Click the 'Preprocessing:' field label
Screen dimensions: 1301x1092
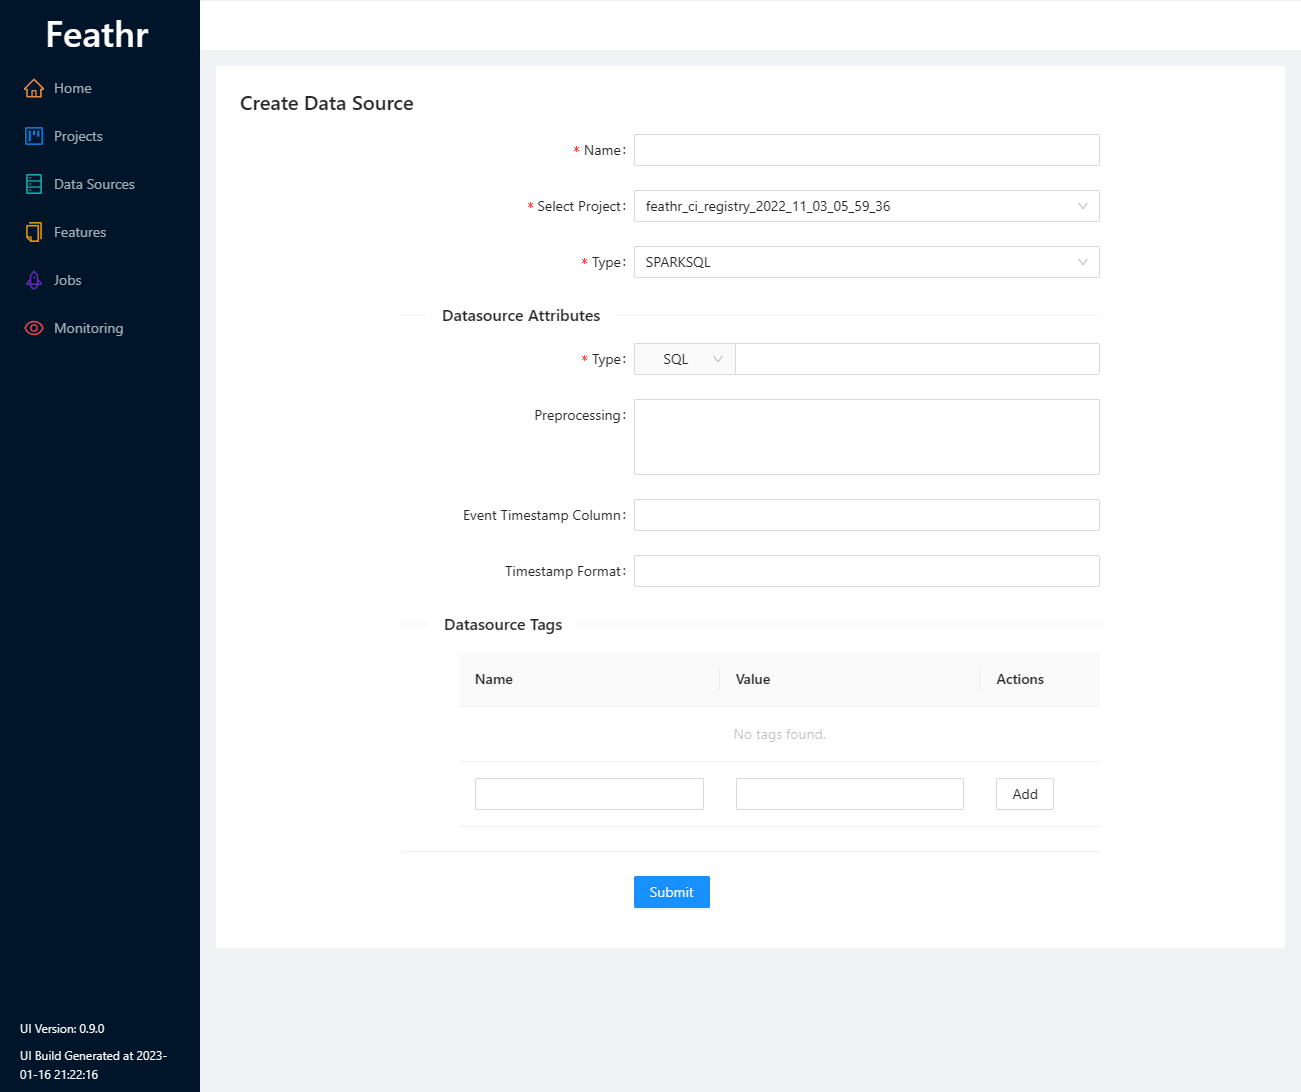click(580, 415)
